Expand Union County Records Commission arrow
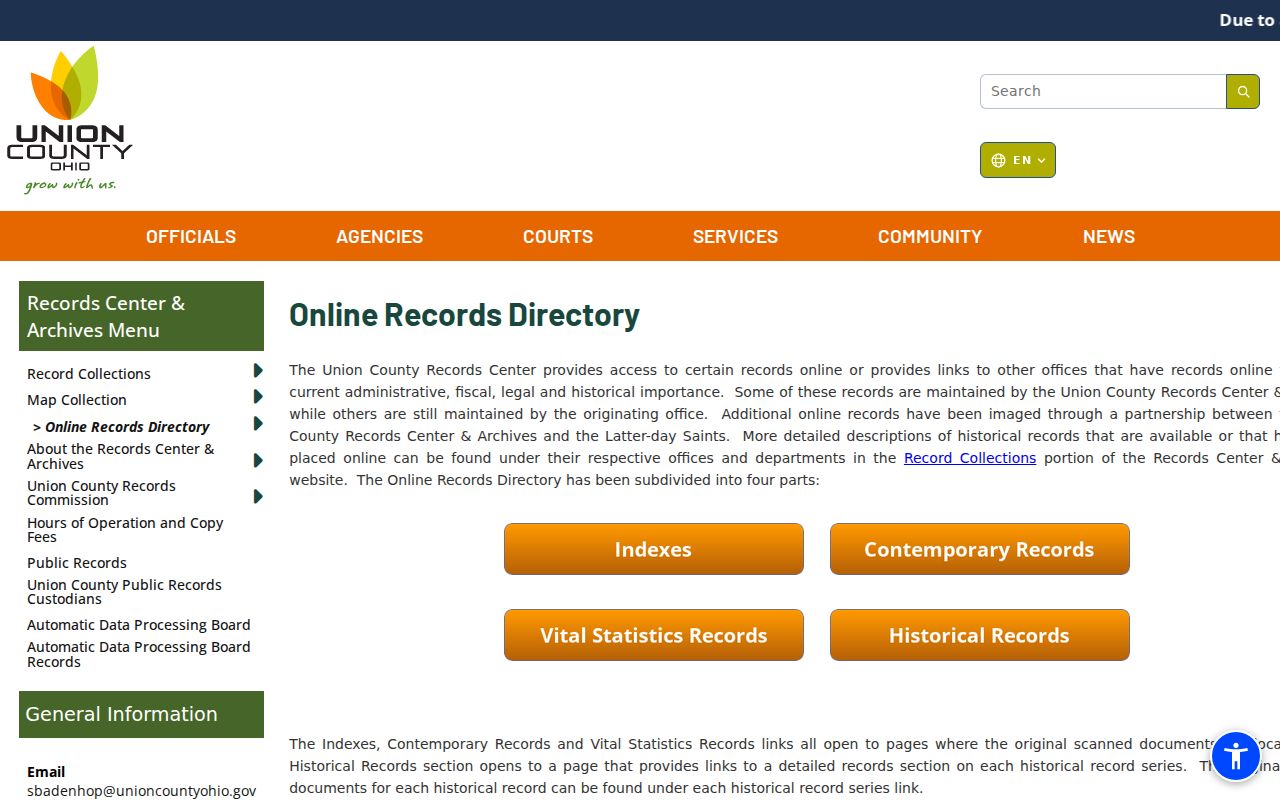This screenshot has width=1280, height=800. (x=258, y=496)
